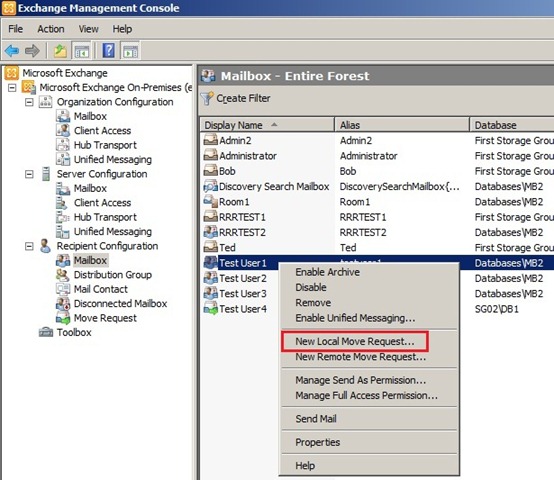Click the Create Filter funnel icon

[x=207, y=99]
